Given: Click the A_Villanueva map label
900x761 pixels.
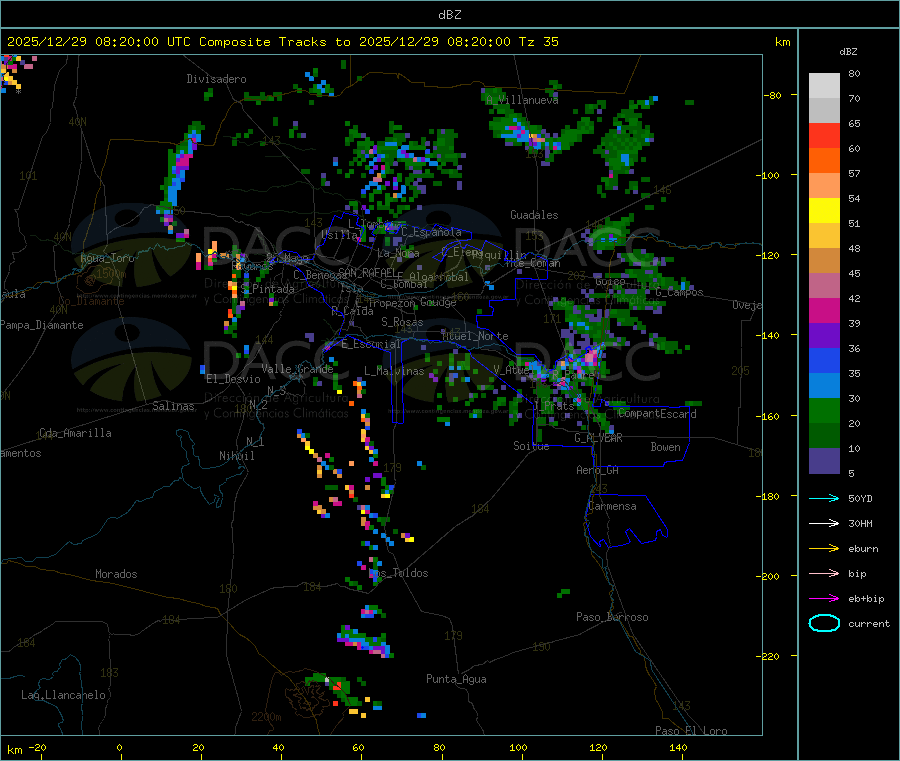Looking at the screenshot, I should (522, 100).
